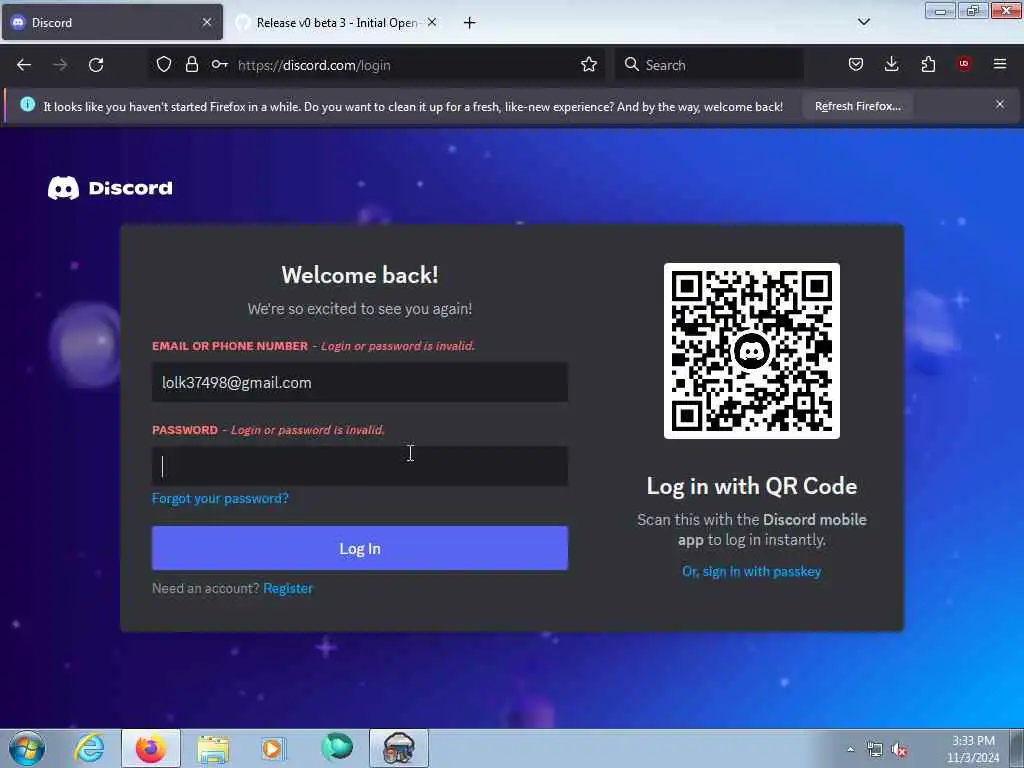Viewport: 1024px width, 768px height.
Task: Restore down the Firefox window
Action: point(972,10)
